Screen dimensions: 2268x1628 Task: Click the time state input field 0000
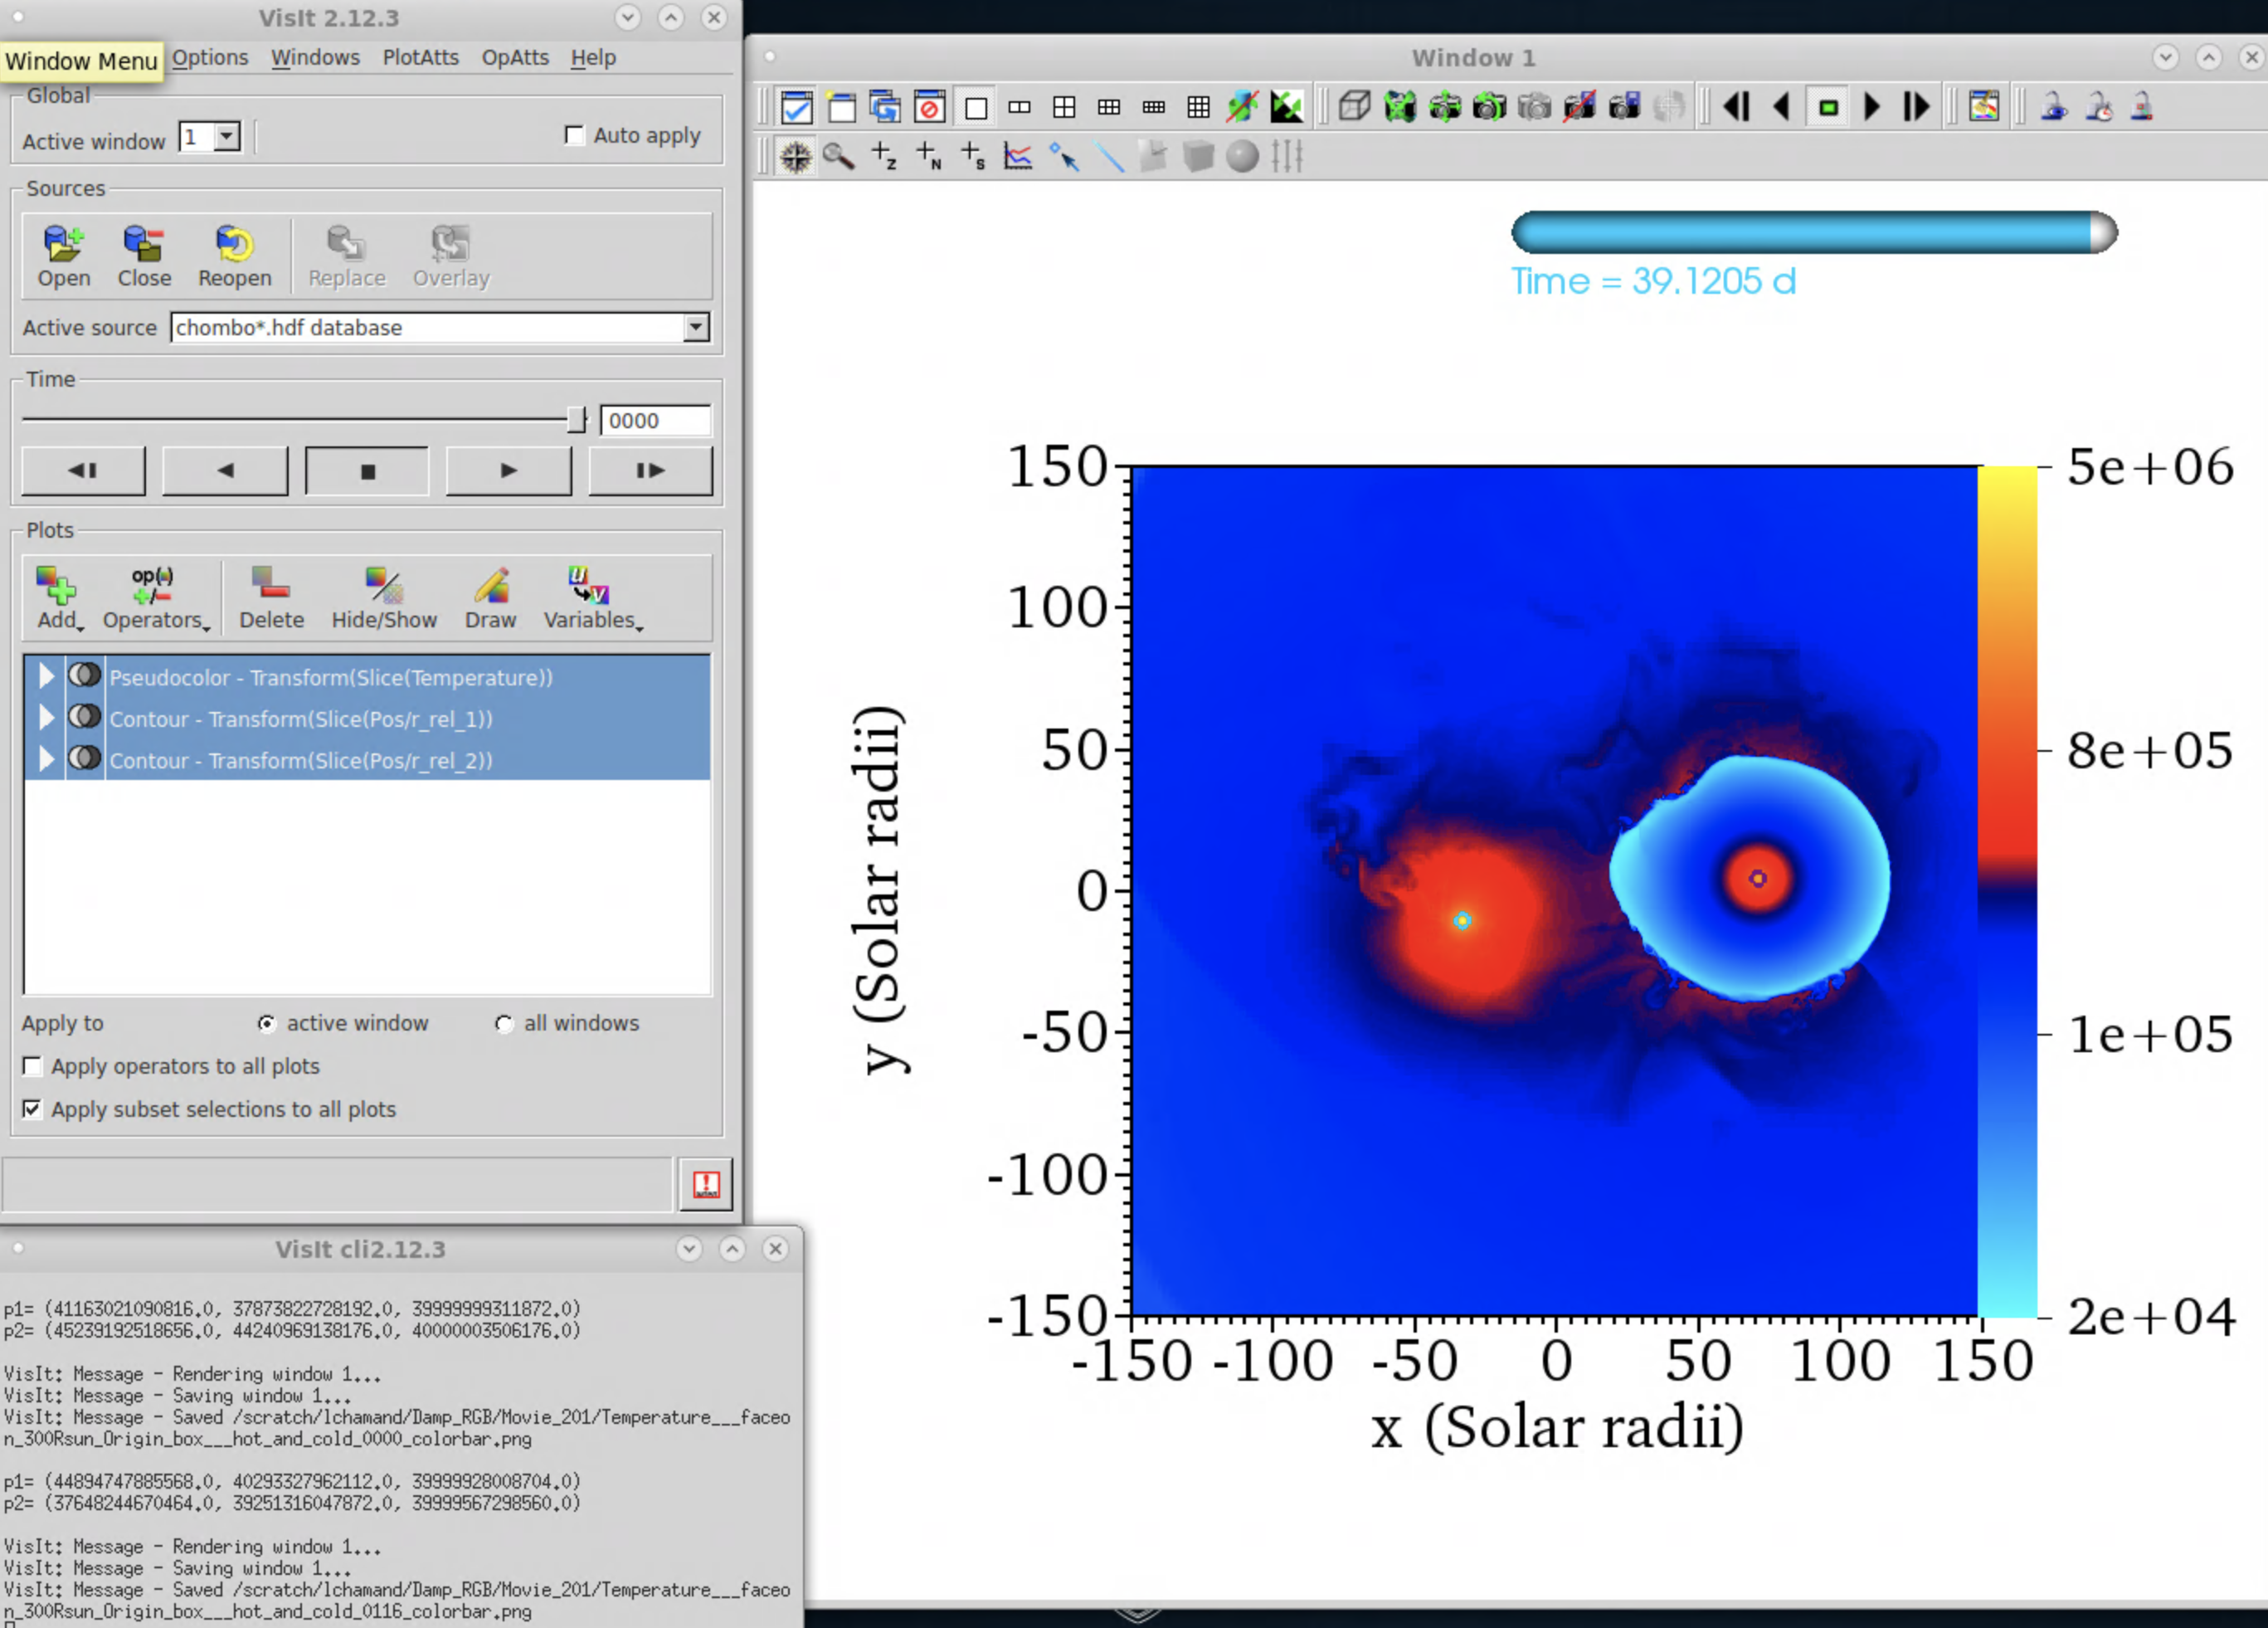point(655,421)
